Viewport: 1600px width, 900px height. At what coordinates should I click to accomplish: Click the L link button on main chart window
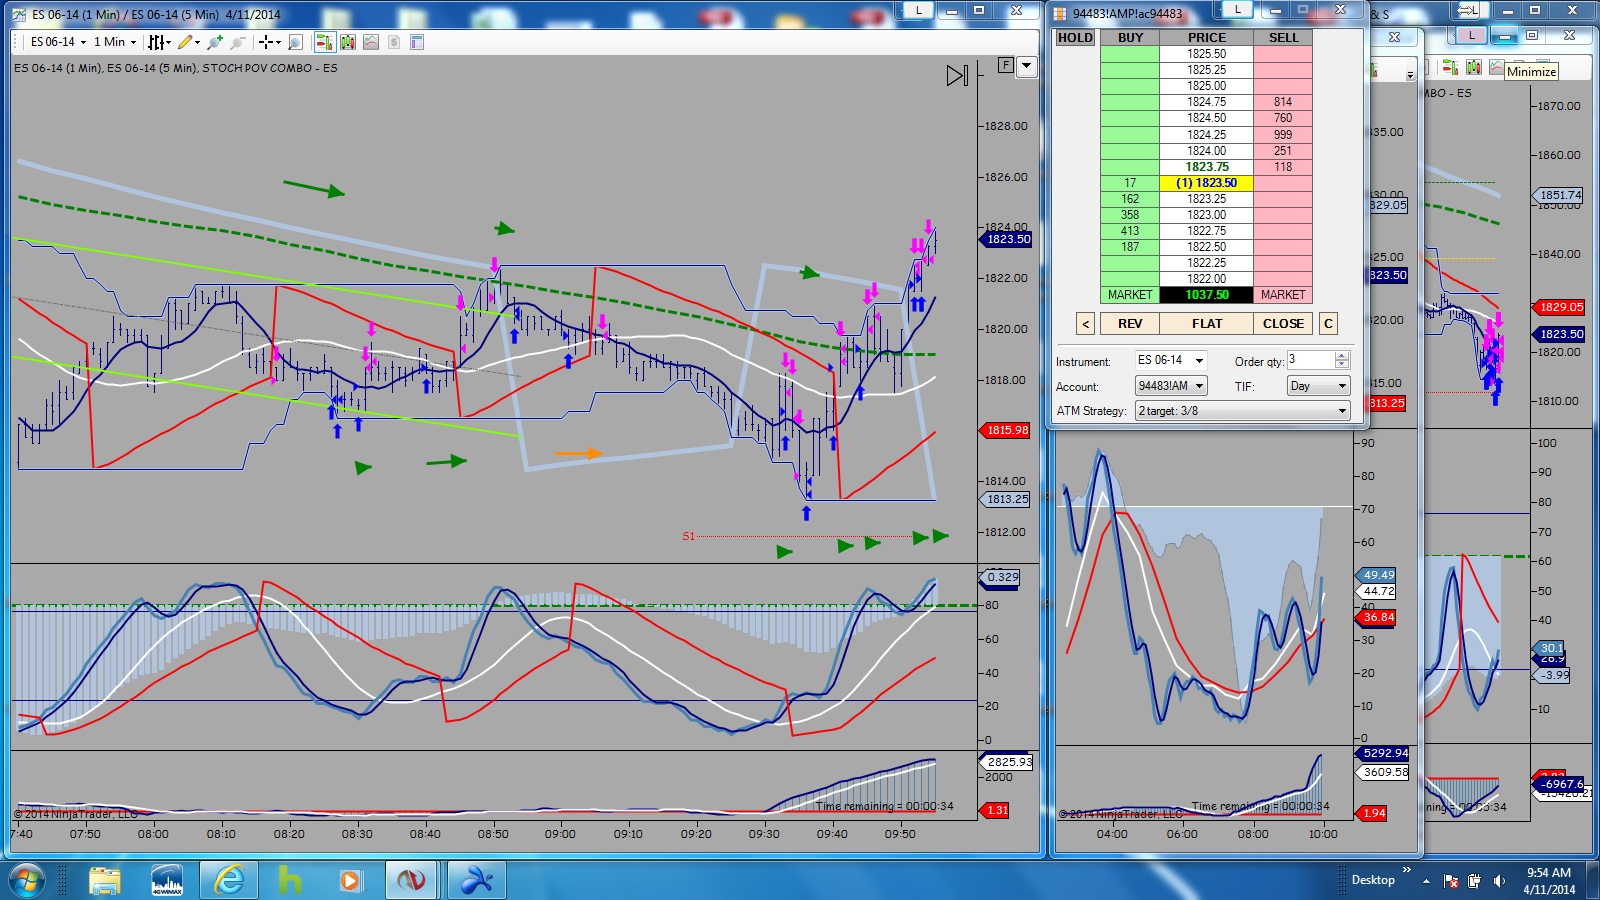918,10
